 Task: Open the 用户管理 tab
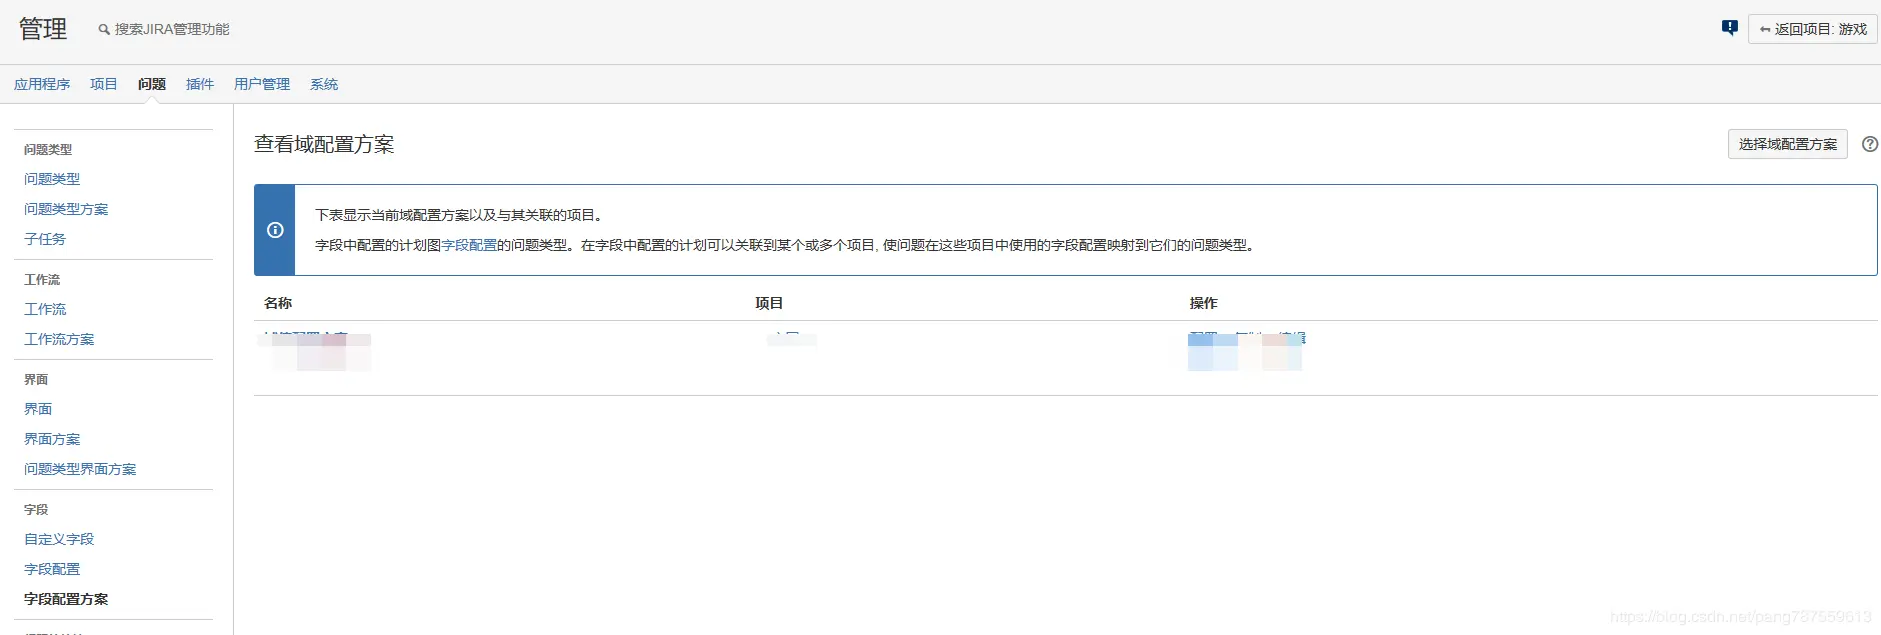coord(262,84)
